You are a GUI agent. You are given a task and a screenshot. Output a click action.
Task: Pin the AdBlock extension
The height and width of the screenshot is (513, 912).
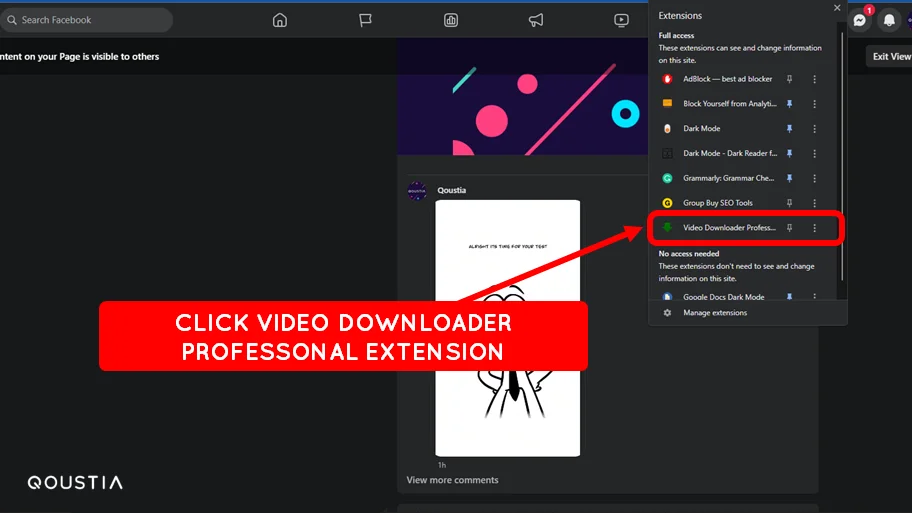(x=789, y=79)
